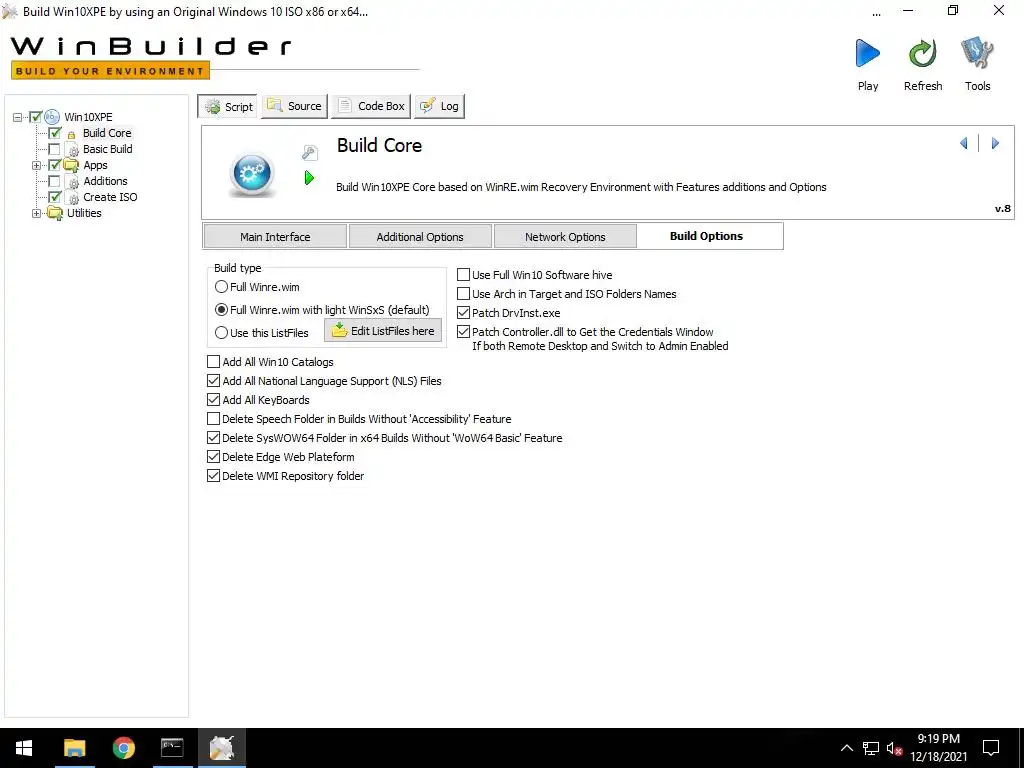Enable Add All Win10 Catalogs checkbox

(x=214, y=362)
